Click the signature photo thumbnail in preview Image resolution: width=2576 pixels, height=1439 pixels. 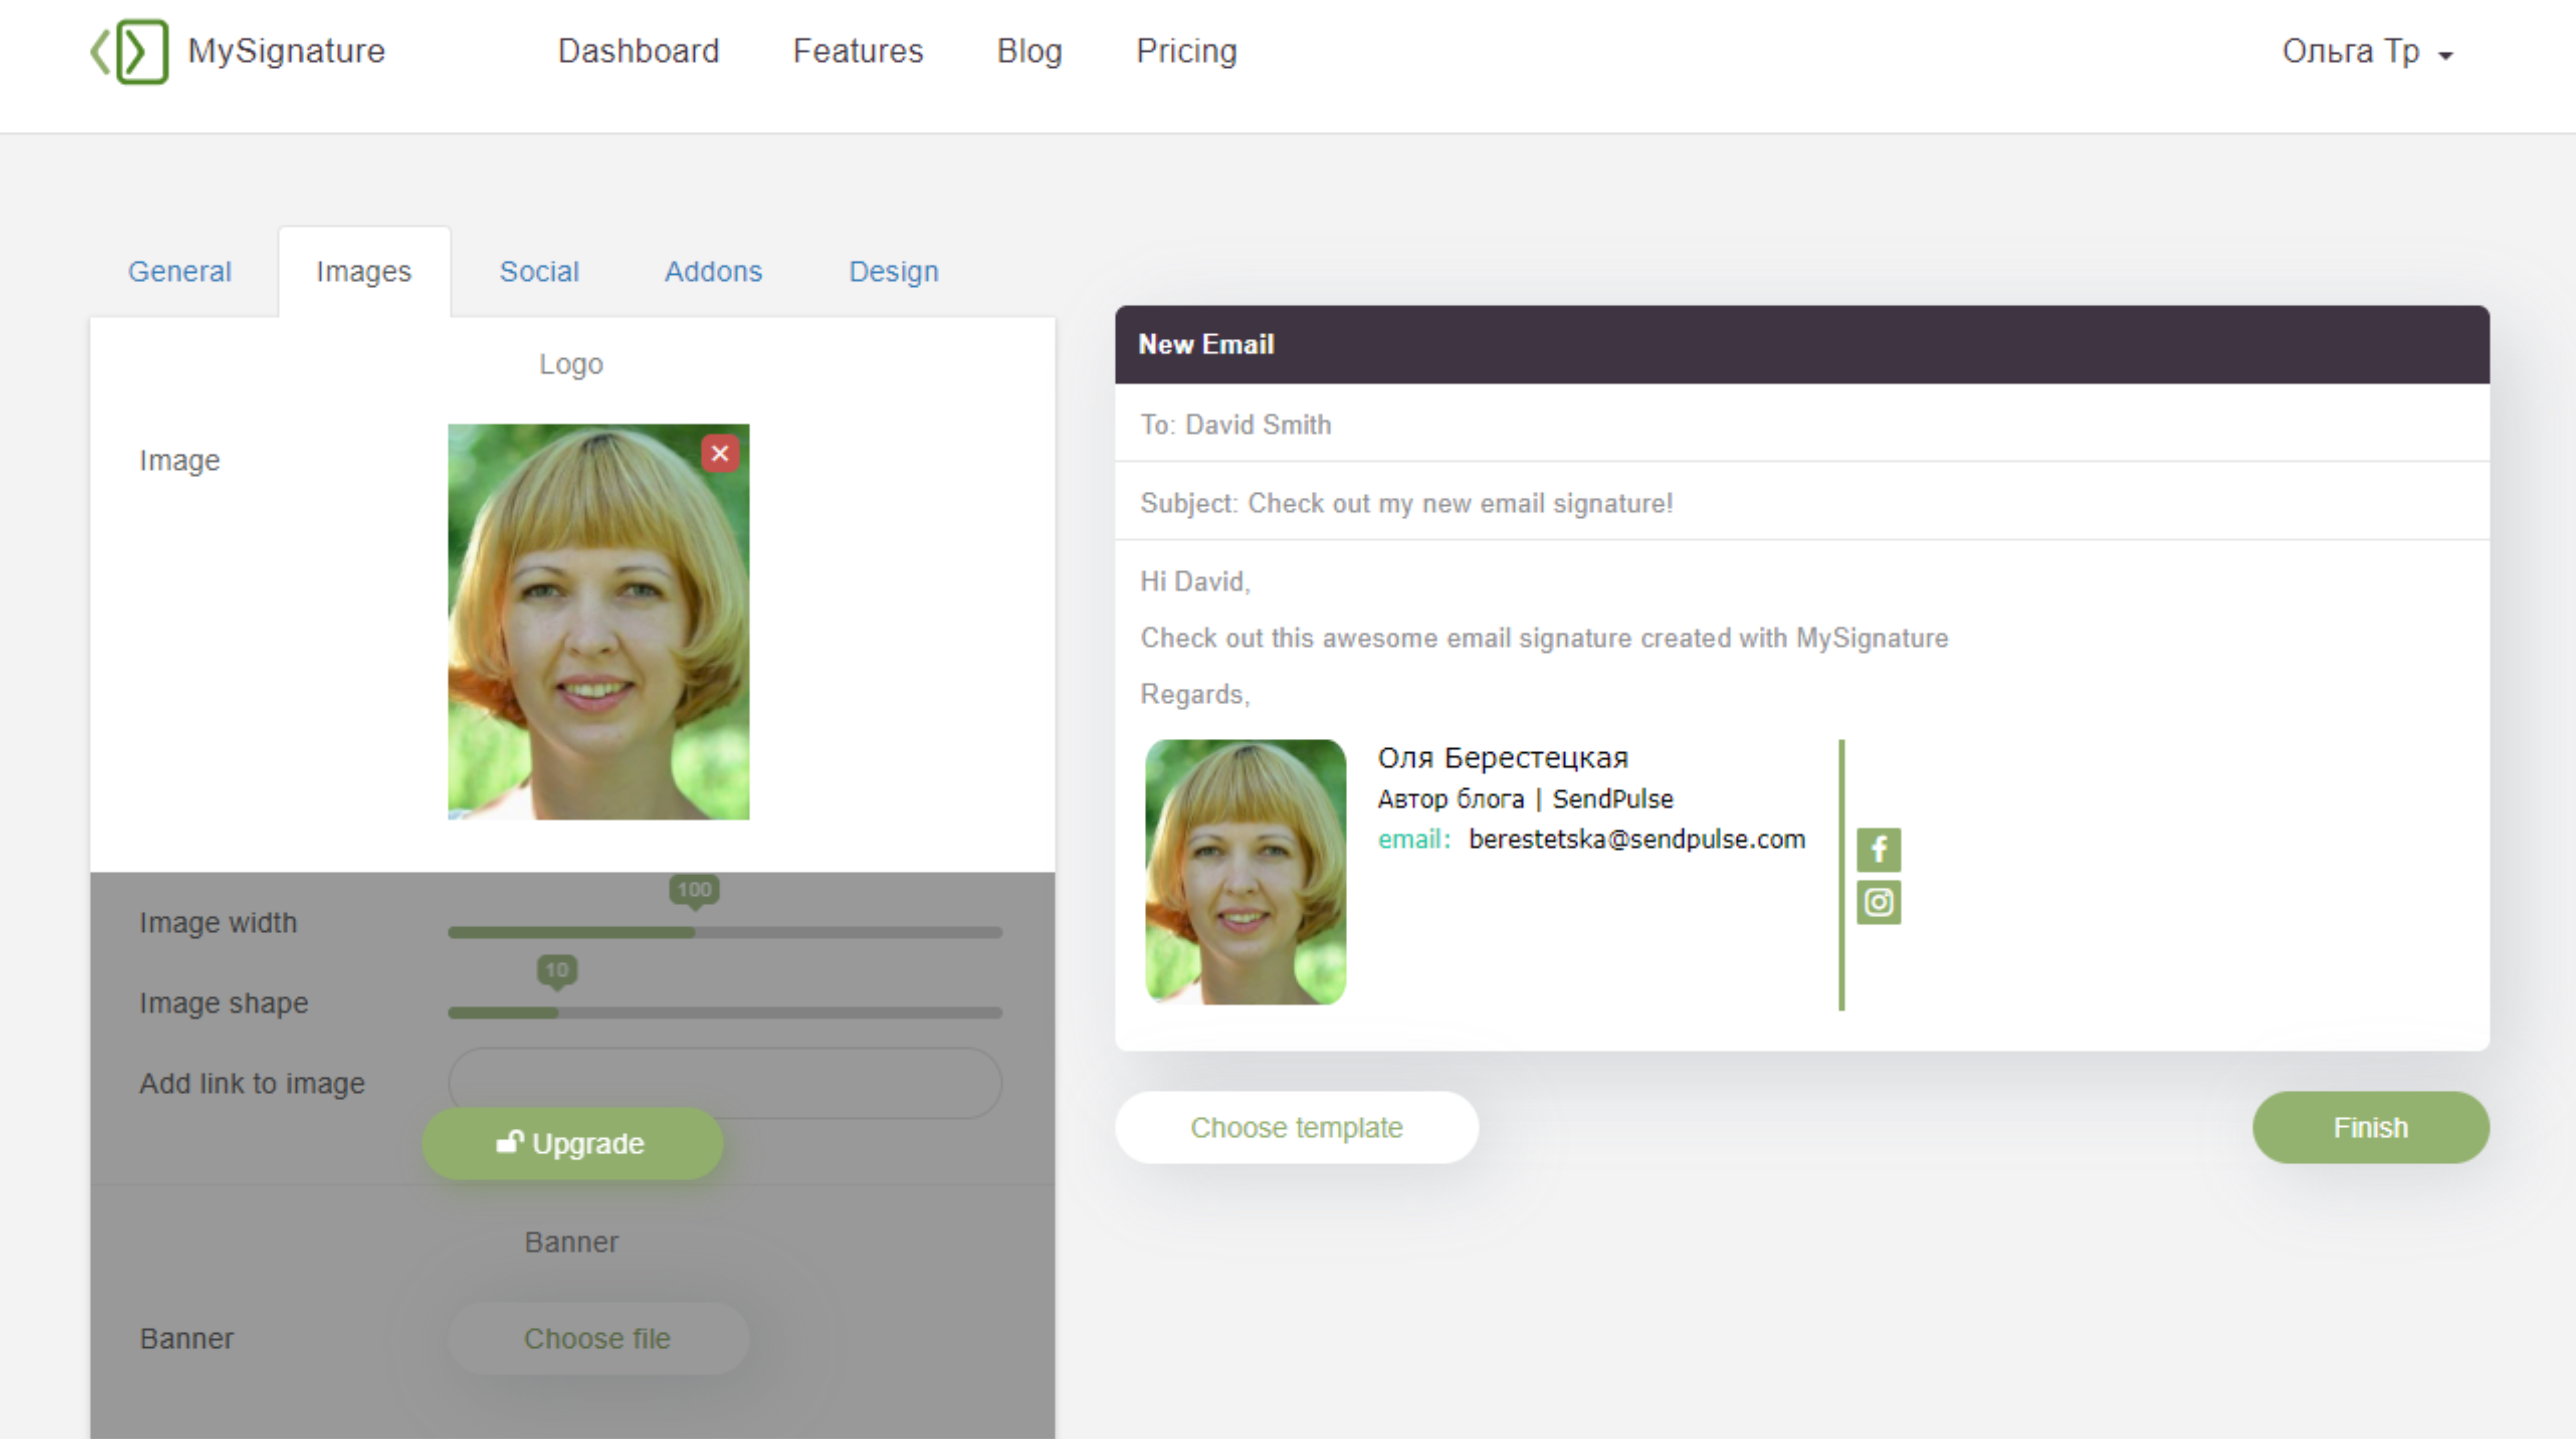click(1245, 871)
